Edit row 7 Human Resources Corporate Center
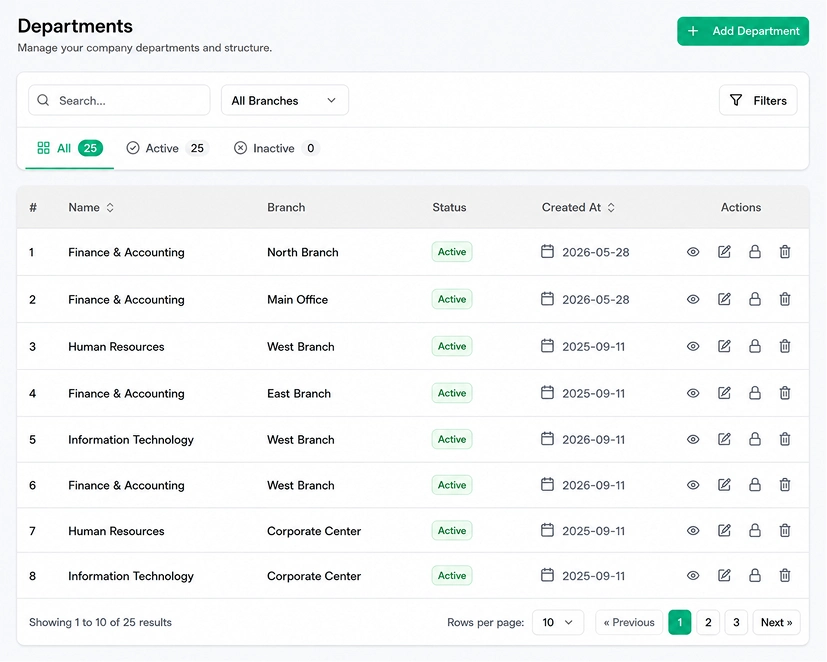The image size is (827, 662). 724,530
